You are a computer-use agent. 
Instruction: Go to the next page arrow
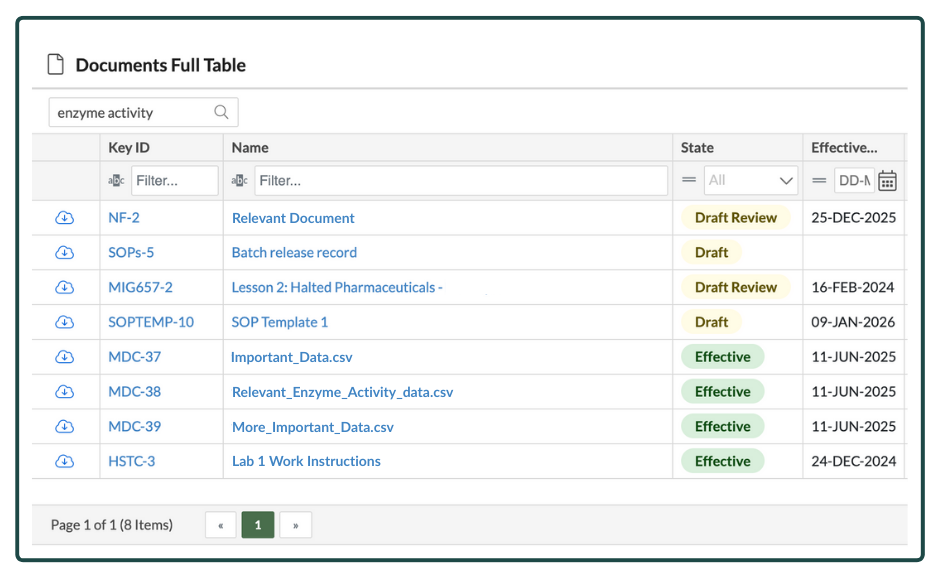tap(295, 525)
